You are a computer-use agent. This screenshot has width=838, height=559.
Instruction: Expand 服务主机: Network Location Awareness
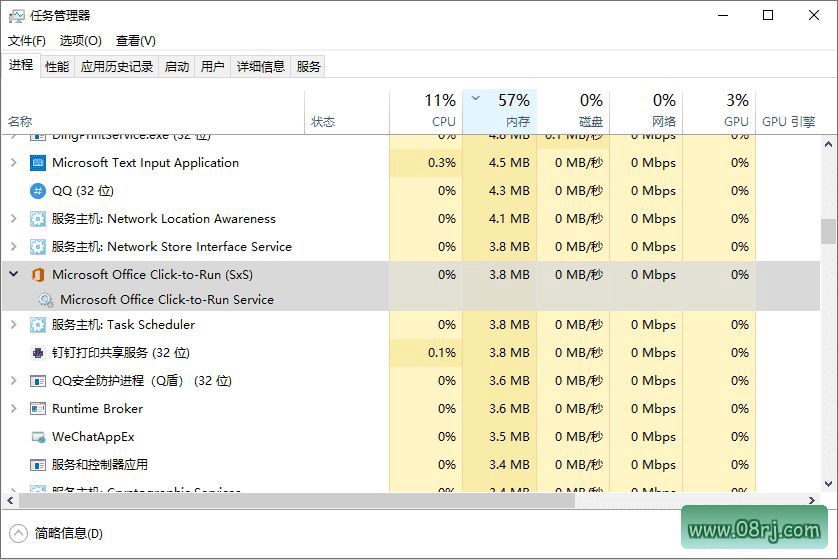14,219
